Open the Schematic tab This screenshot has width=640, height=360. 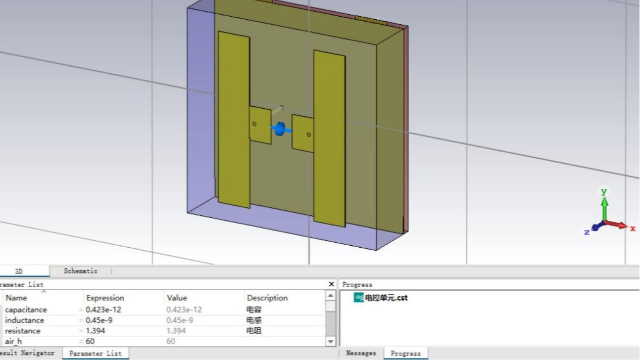[80, 271]
